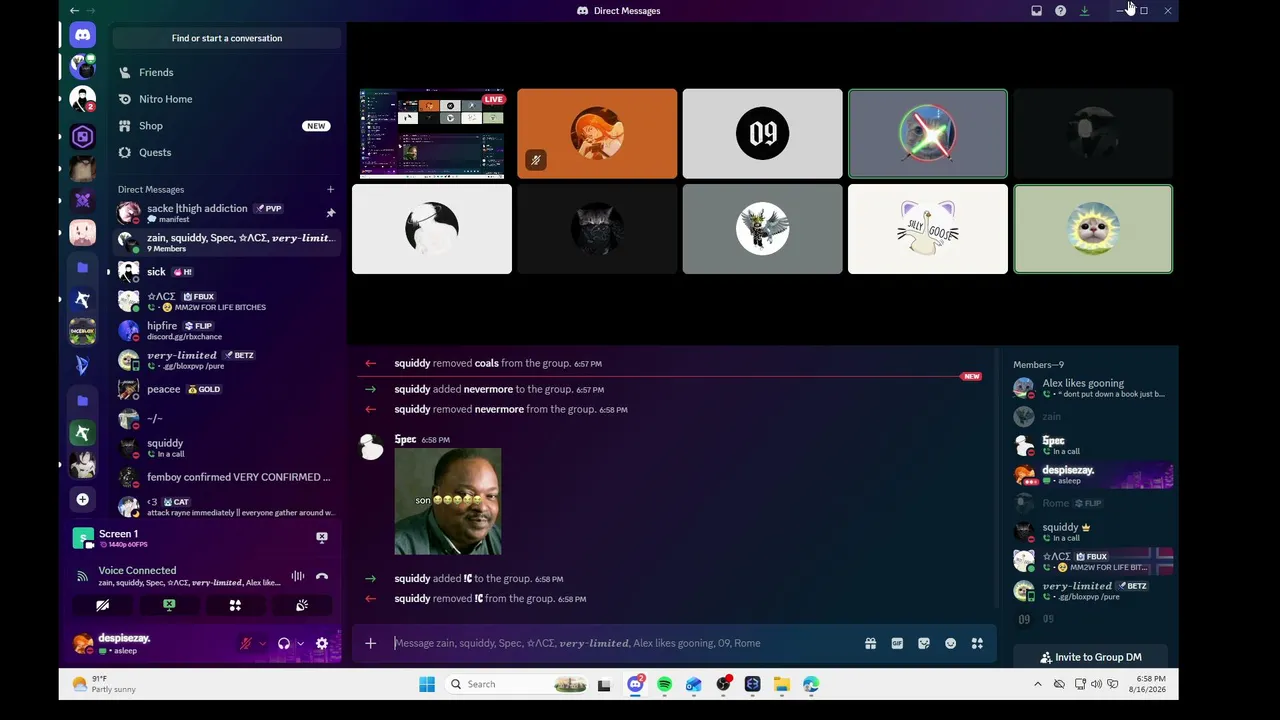The height and width of the screenshot is (720, 1280).
Task: Toggle screen share with green monitor button
Action: (169, 605)
